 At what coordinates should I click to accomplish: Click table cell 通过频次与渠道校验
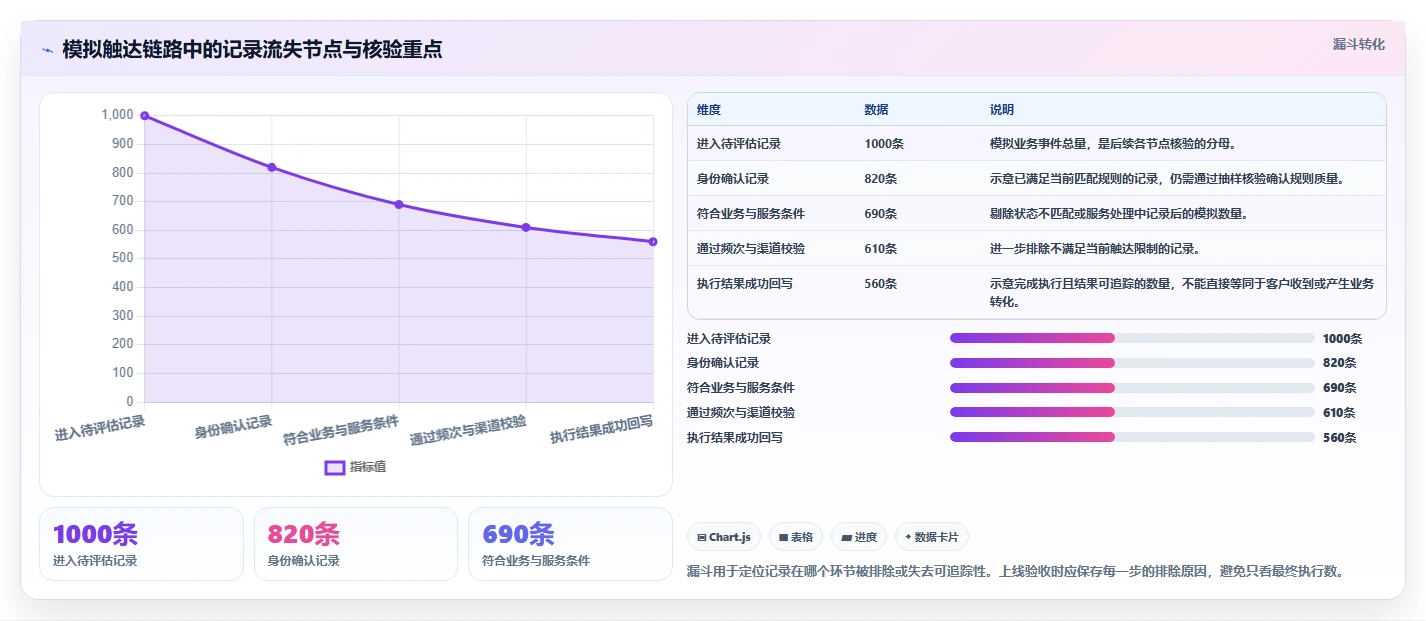pos(751,248)
